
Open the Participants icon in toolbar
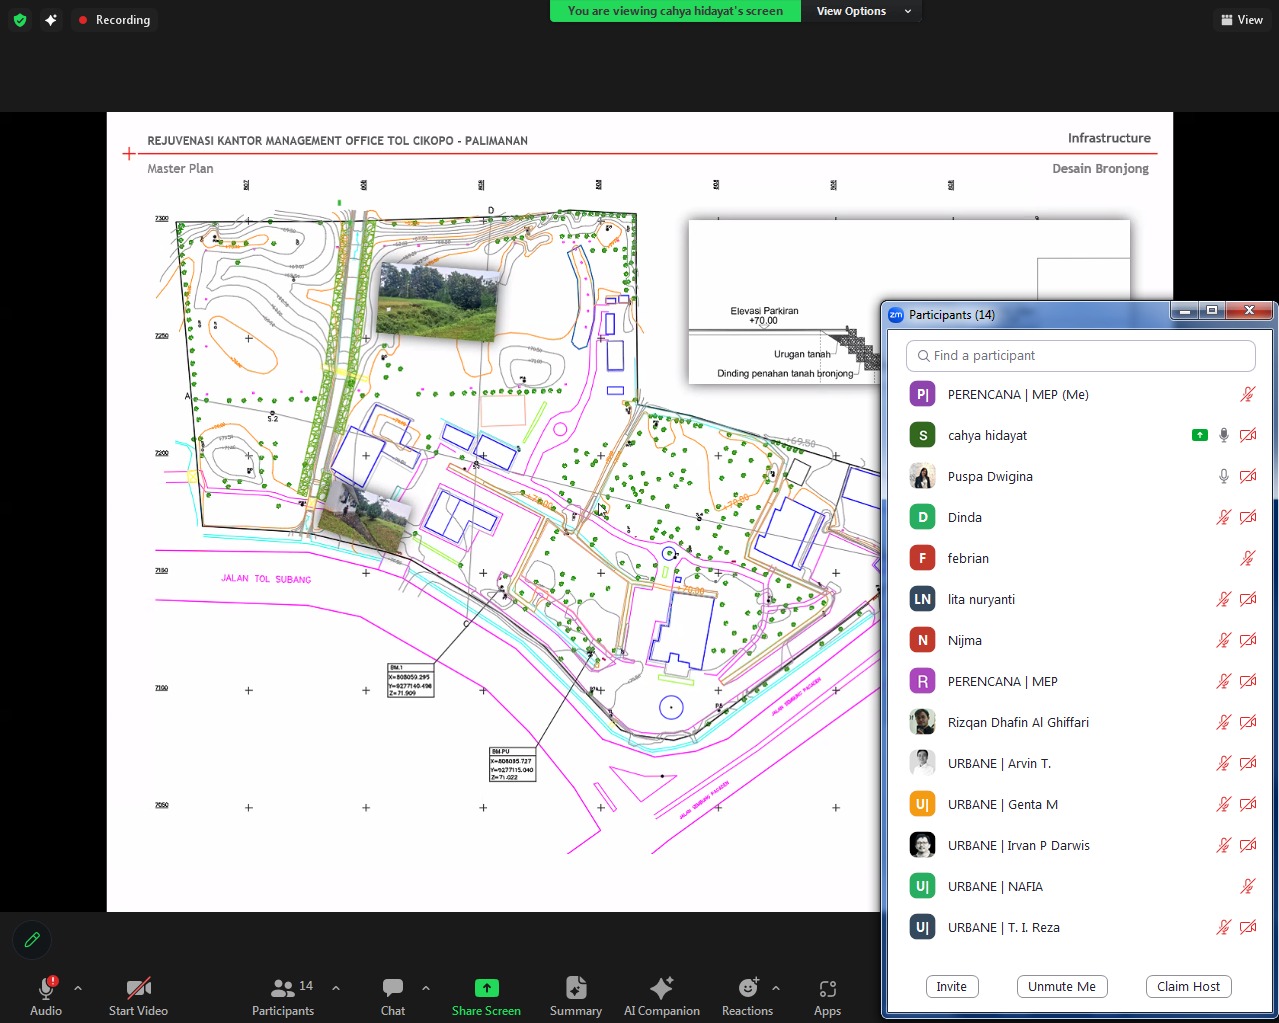pos(283,988)
